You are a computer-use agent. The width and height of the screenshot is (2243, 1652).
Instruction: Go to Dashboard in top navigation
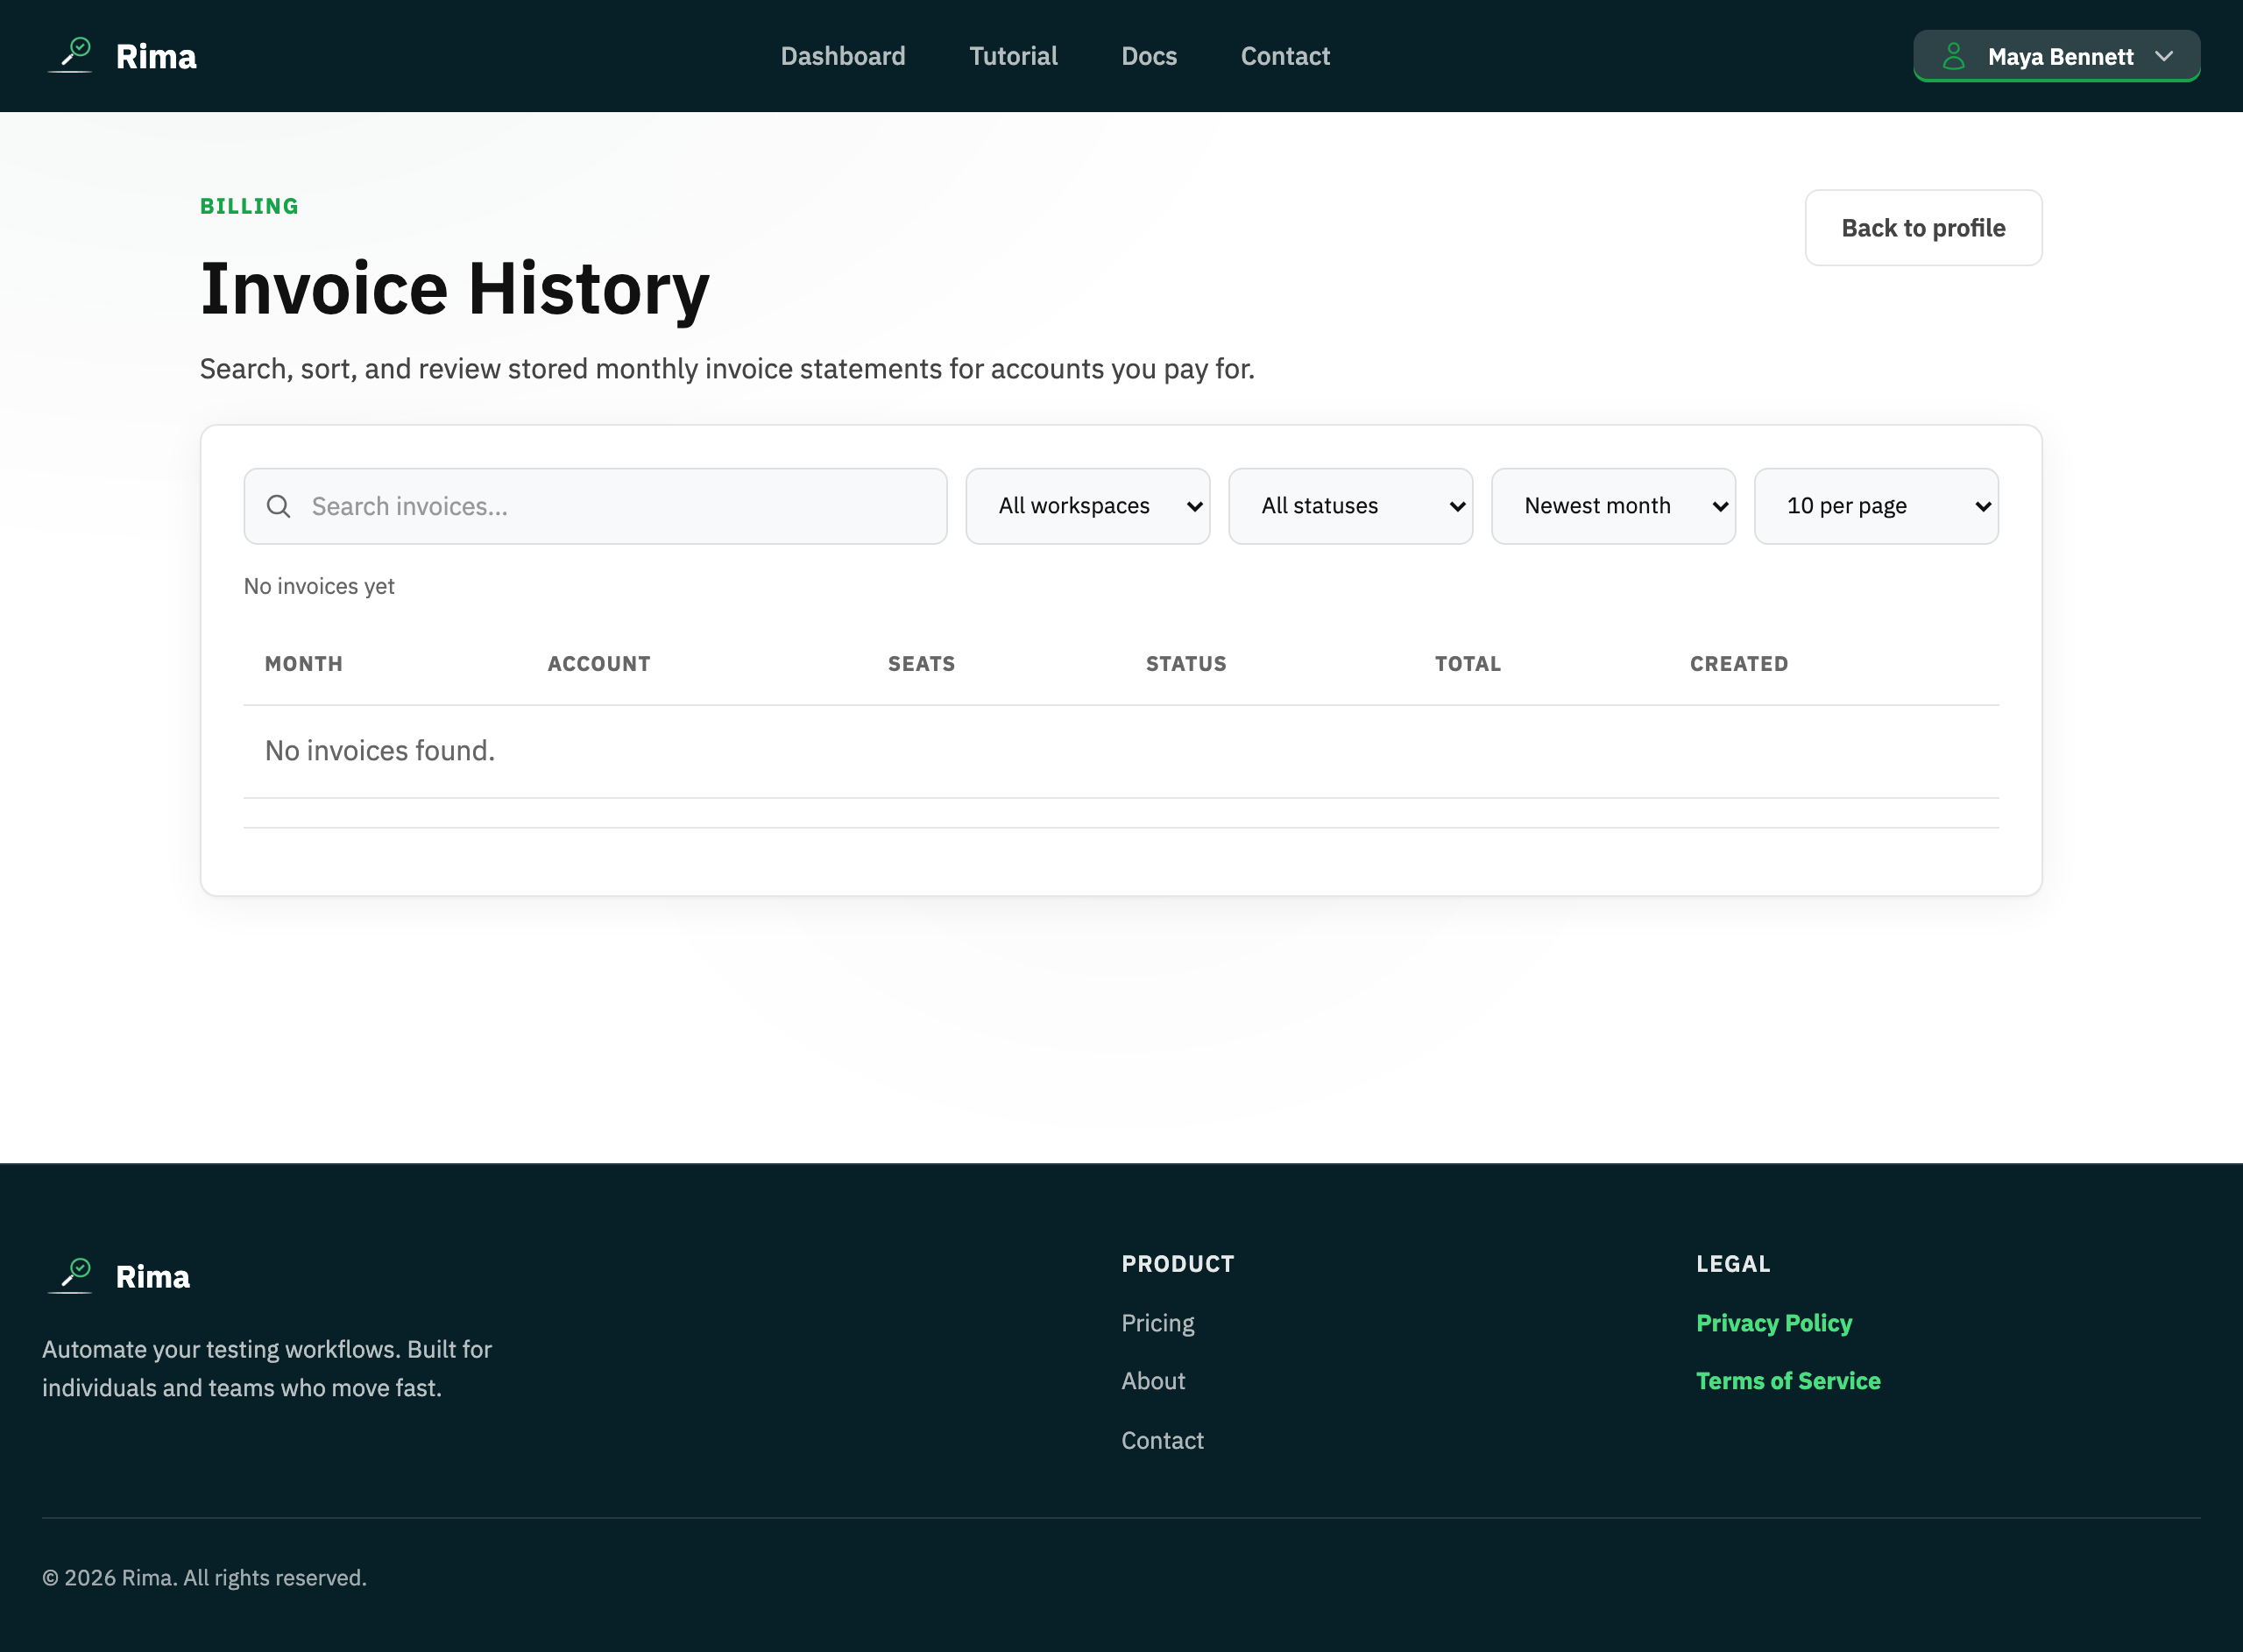tap(843, 56)
